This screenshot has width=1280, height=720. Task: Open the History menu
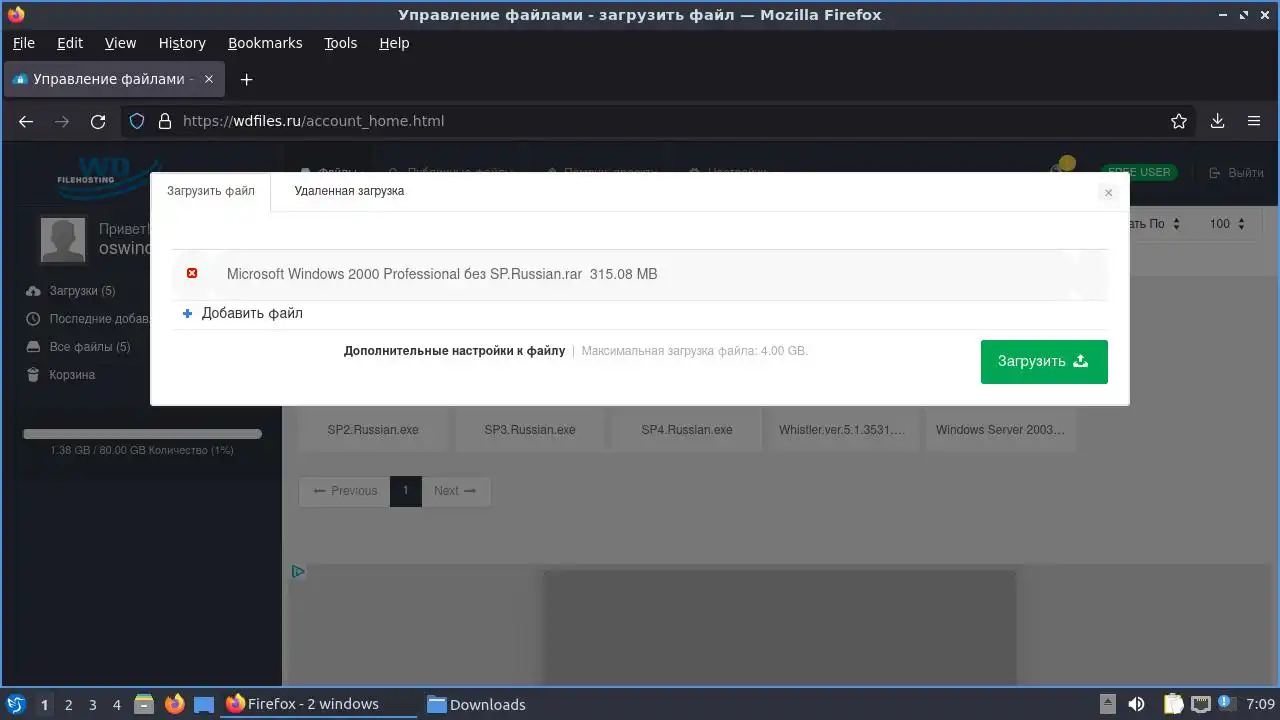[182, 43]
